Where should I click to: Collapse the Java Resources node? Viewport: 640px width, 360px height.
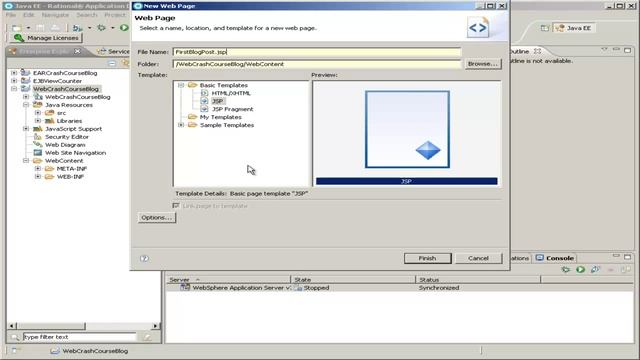[x=26, y=105]
